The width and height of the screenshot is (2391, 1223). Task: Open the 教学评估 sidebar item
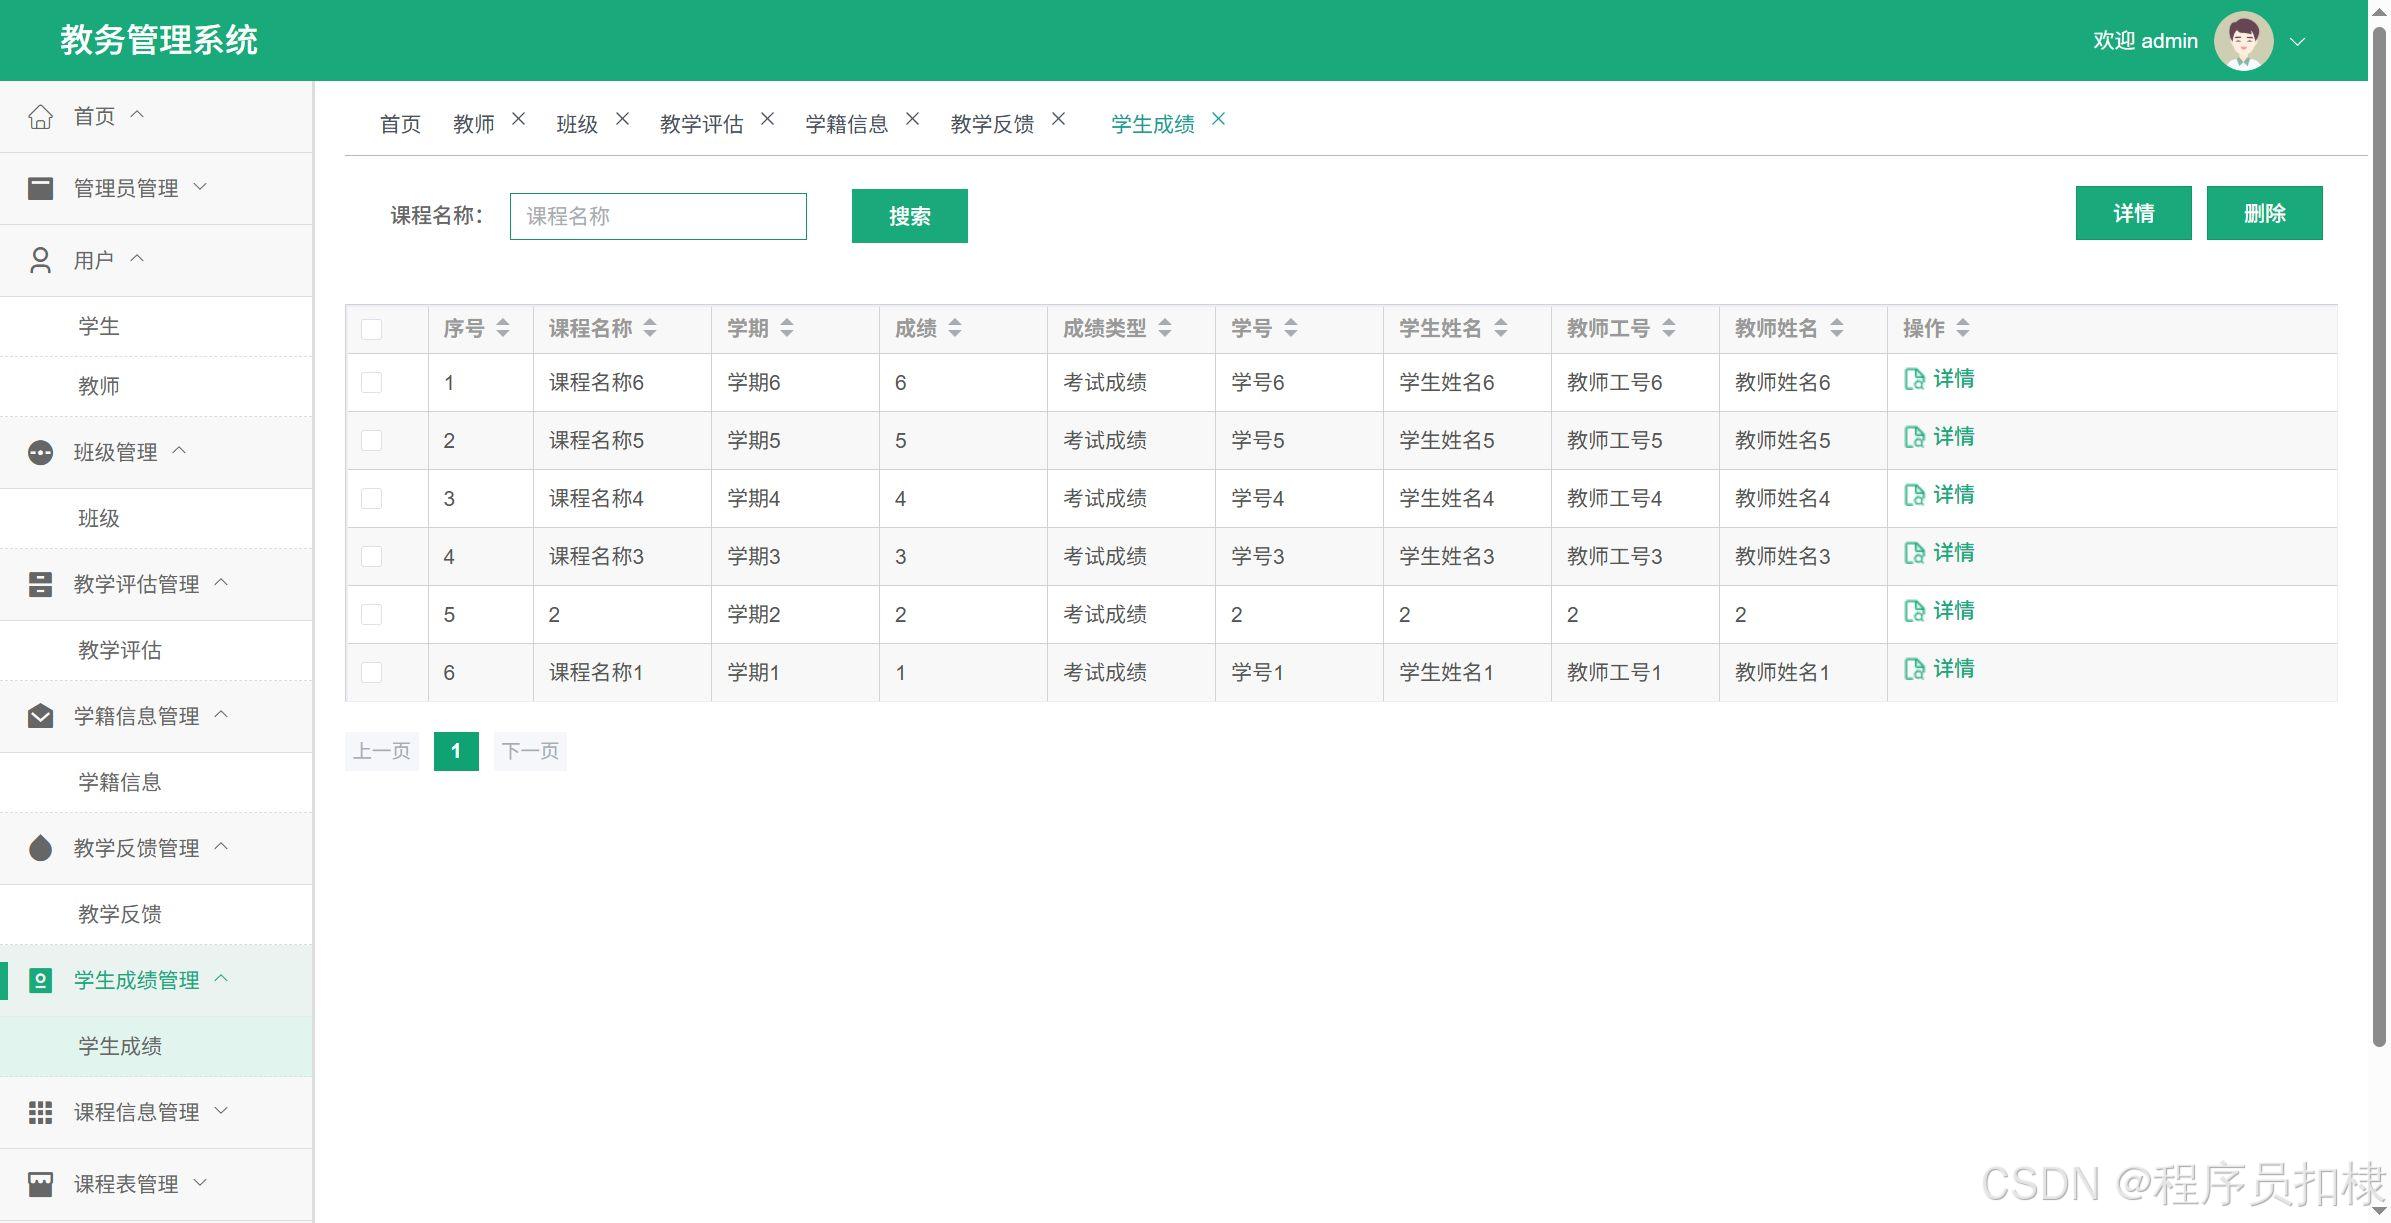pos(120,651)
